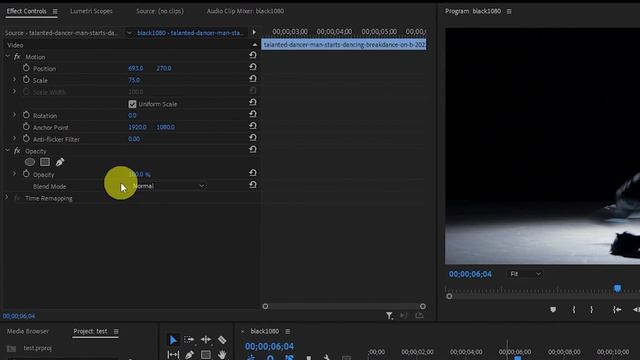Switch to Source (no clips) tab
640x360 pixels.
[160, 11]
